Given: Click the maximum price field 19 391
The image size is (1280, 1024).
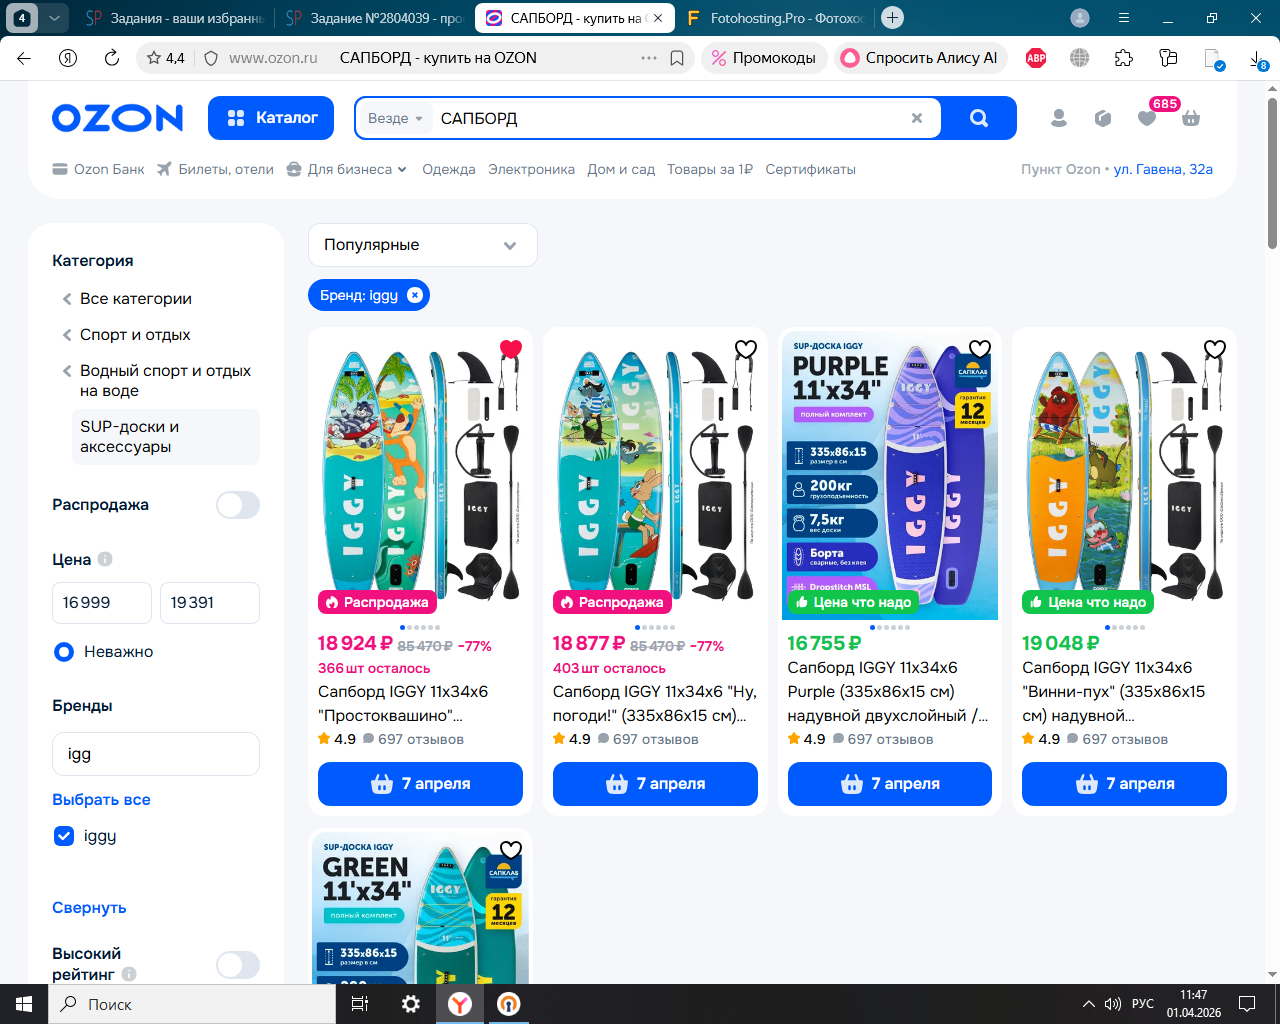Looking at the screenshot, I should click(x=210, y=603).
